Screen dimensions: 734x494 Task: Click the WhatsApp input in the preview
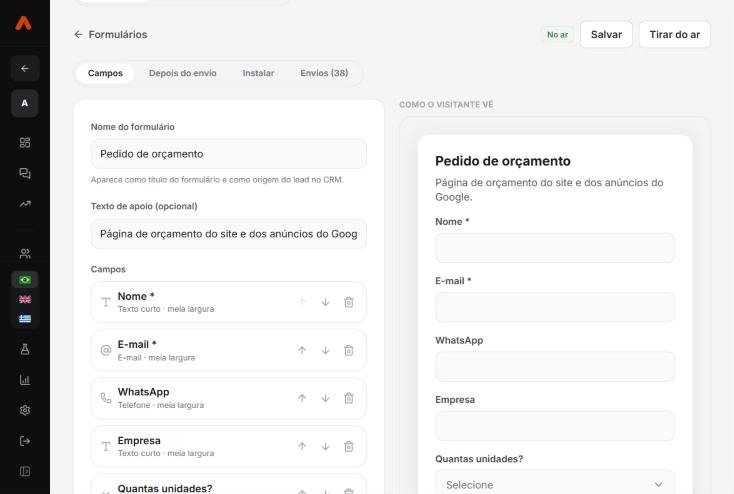555,366
